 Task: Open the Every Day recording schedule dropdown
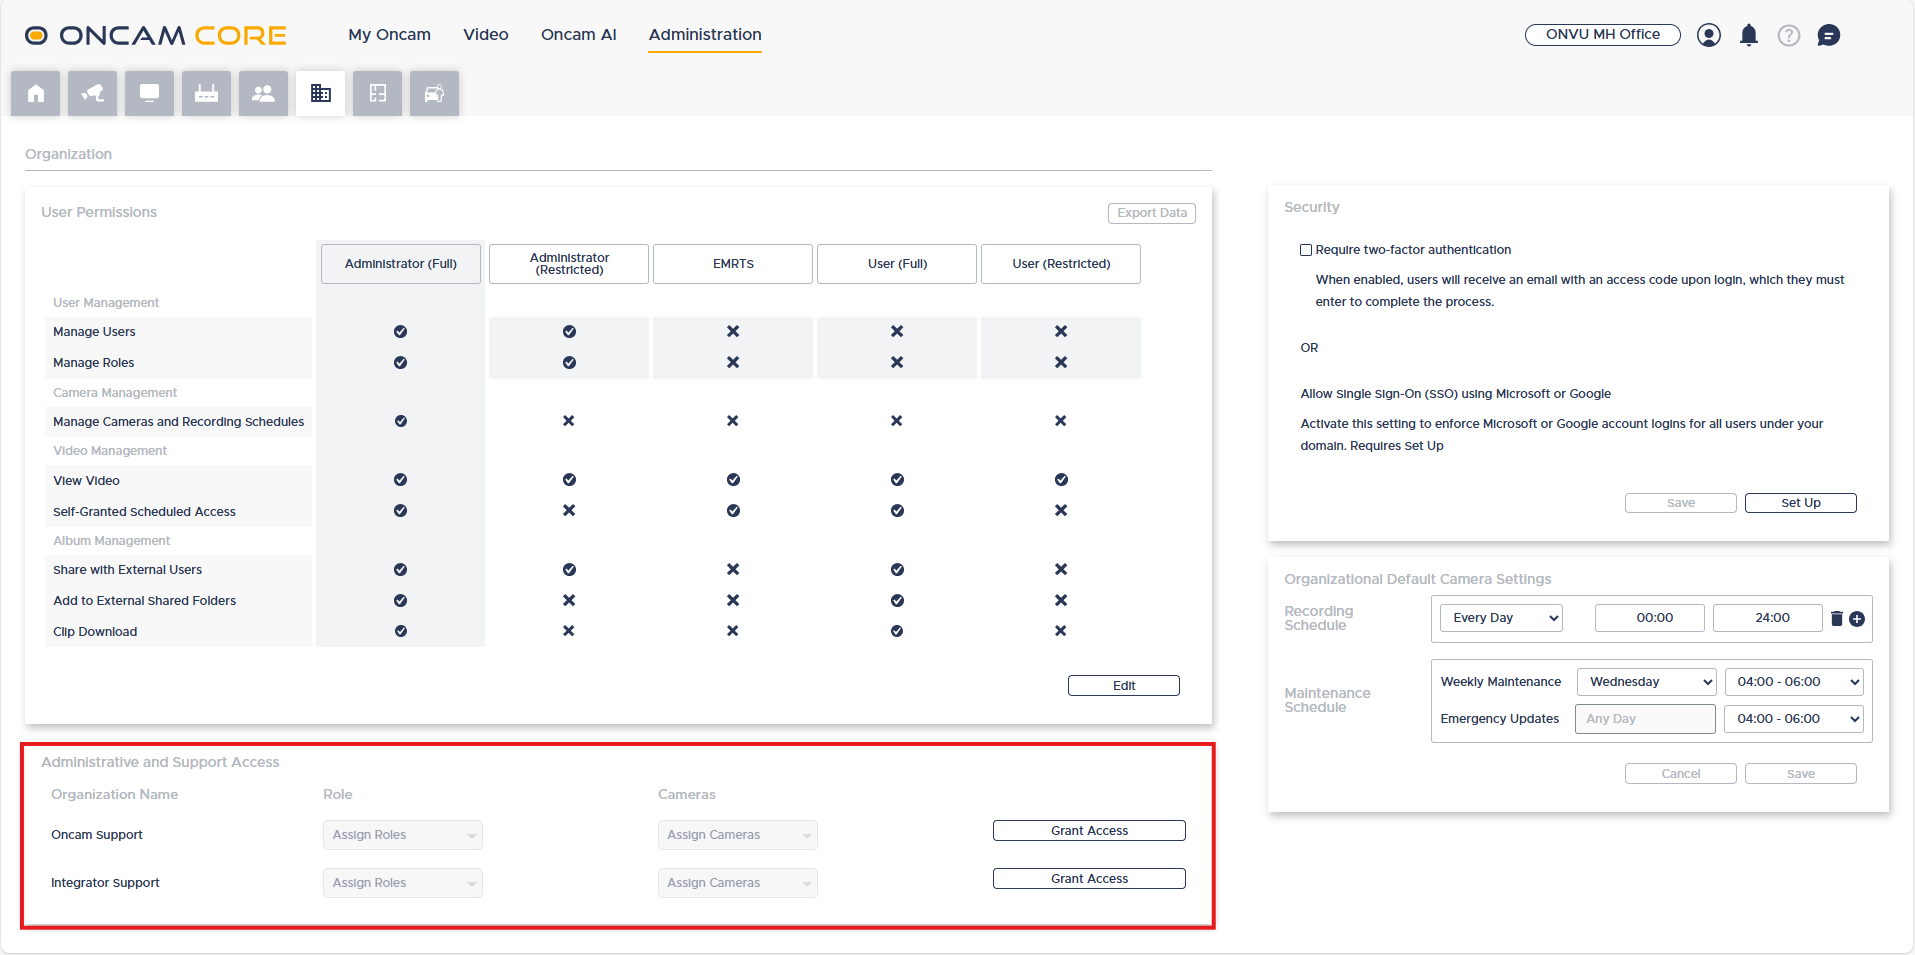click(x=1501, y=618)
